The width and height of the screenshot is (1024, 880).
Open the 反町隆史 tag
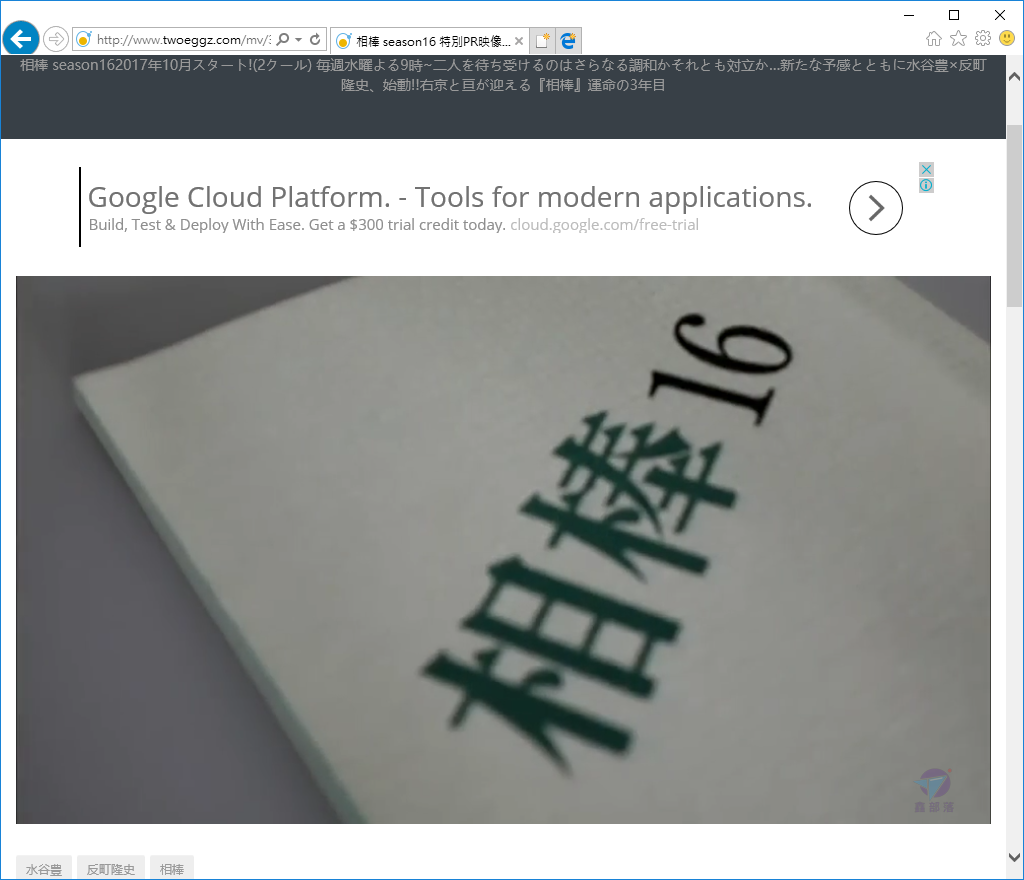coord(110,868)
